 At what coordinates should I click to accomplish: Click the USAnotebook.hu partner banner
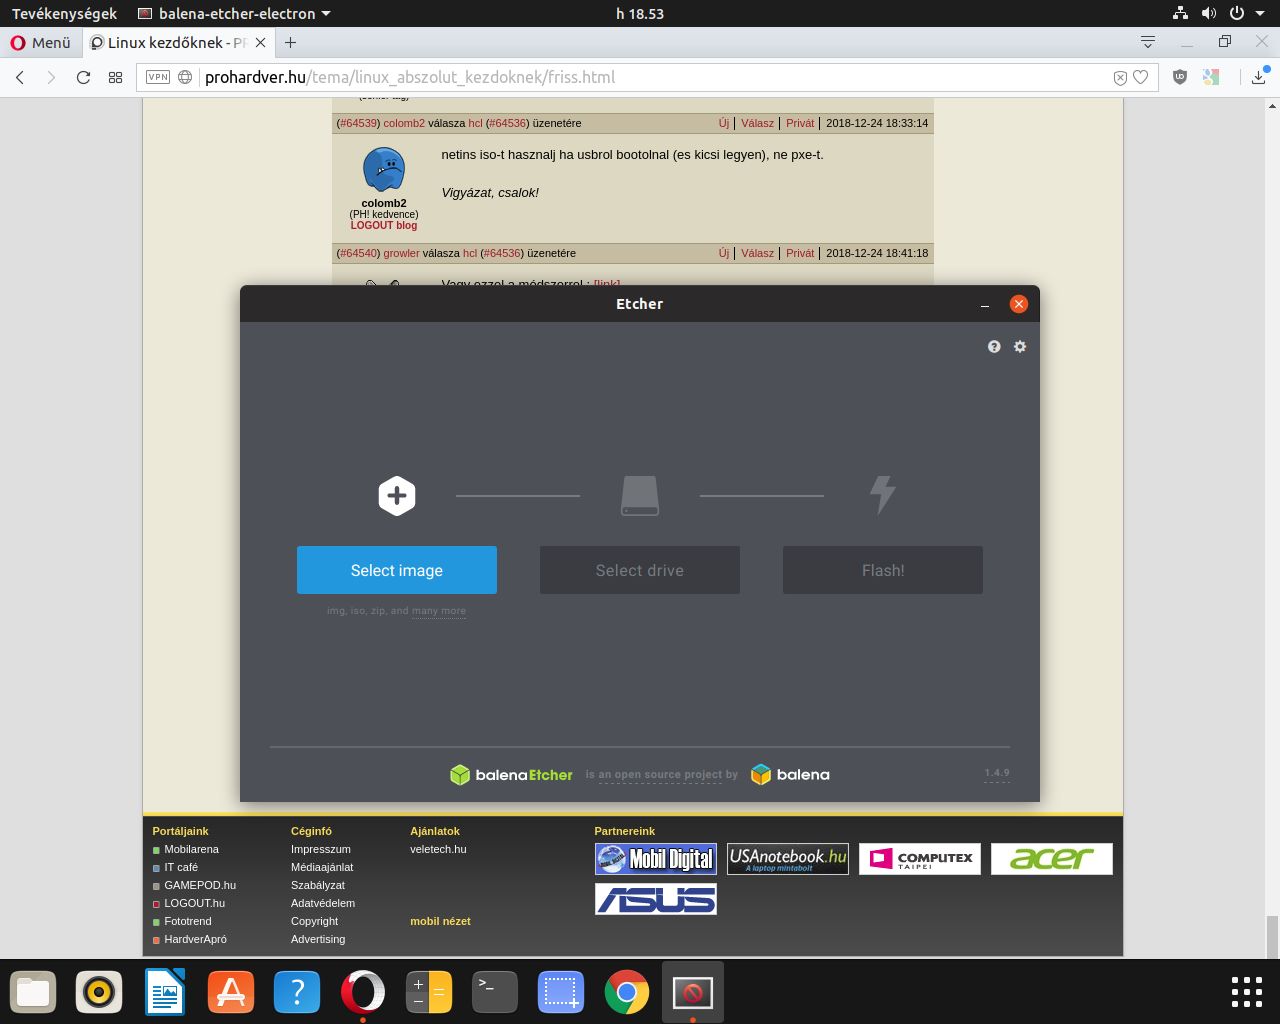788,859
